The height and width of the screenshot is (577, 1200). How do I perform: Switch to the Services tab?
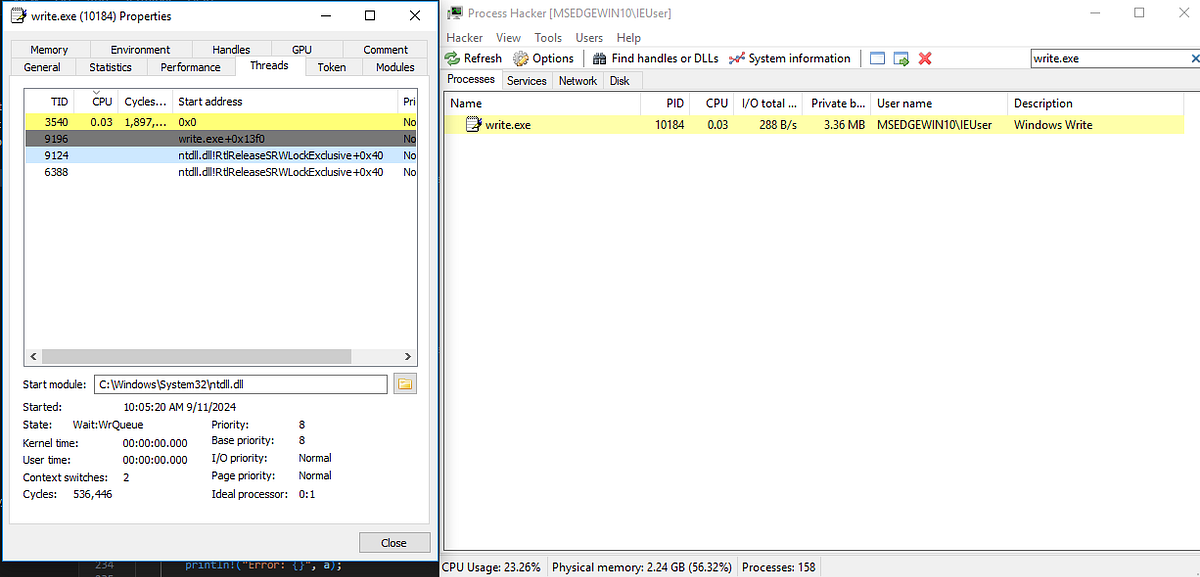[527, 81]
